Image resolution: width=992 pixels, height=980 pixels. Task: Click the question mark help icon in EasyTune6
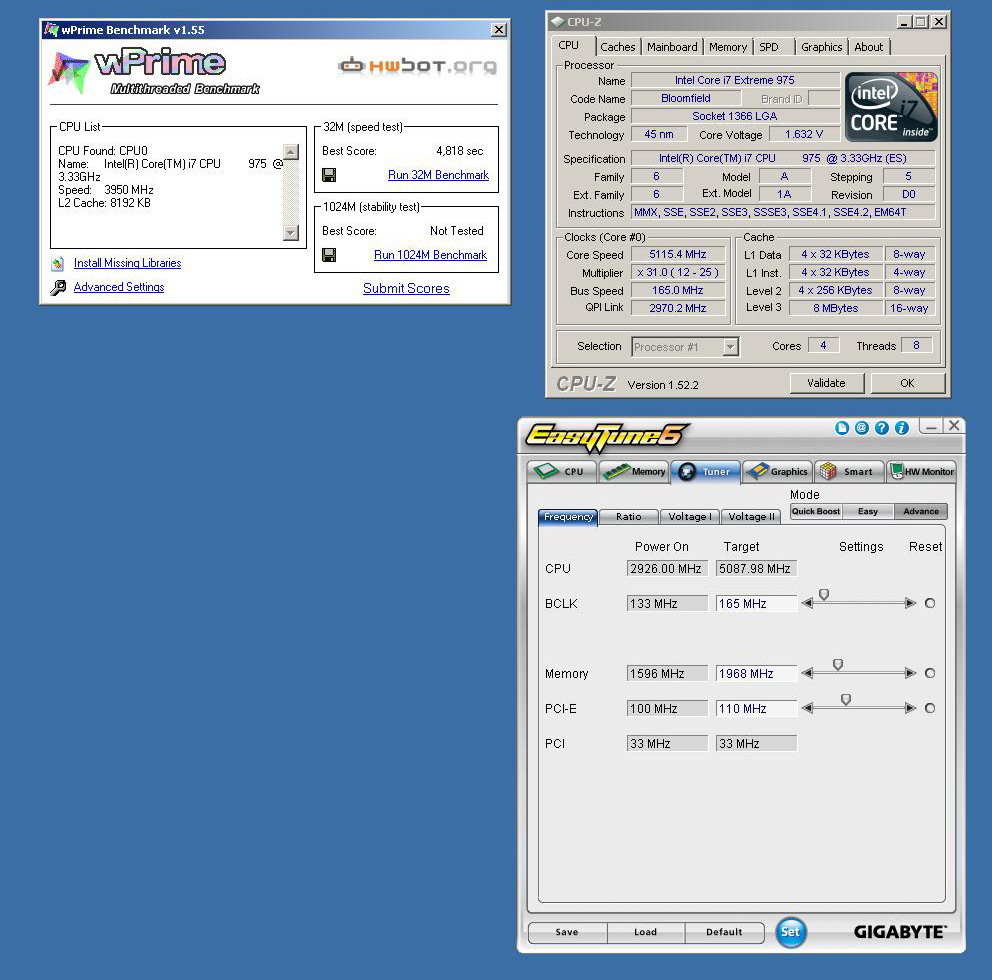[882, 428]
